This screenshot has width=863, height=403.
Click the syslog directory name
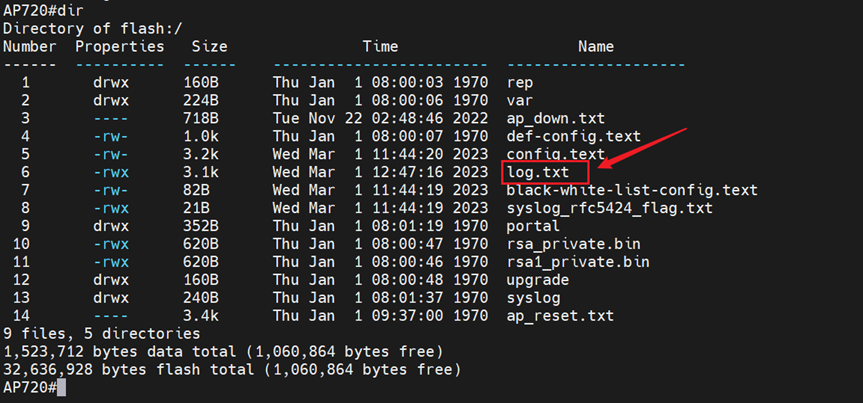pyautogui.click(x=534, y=298)
